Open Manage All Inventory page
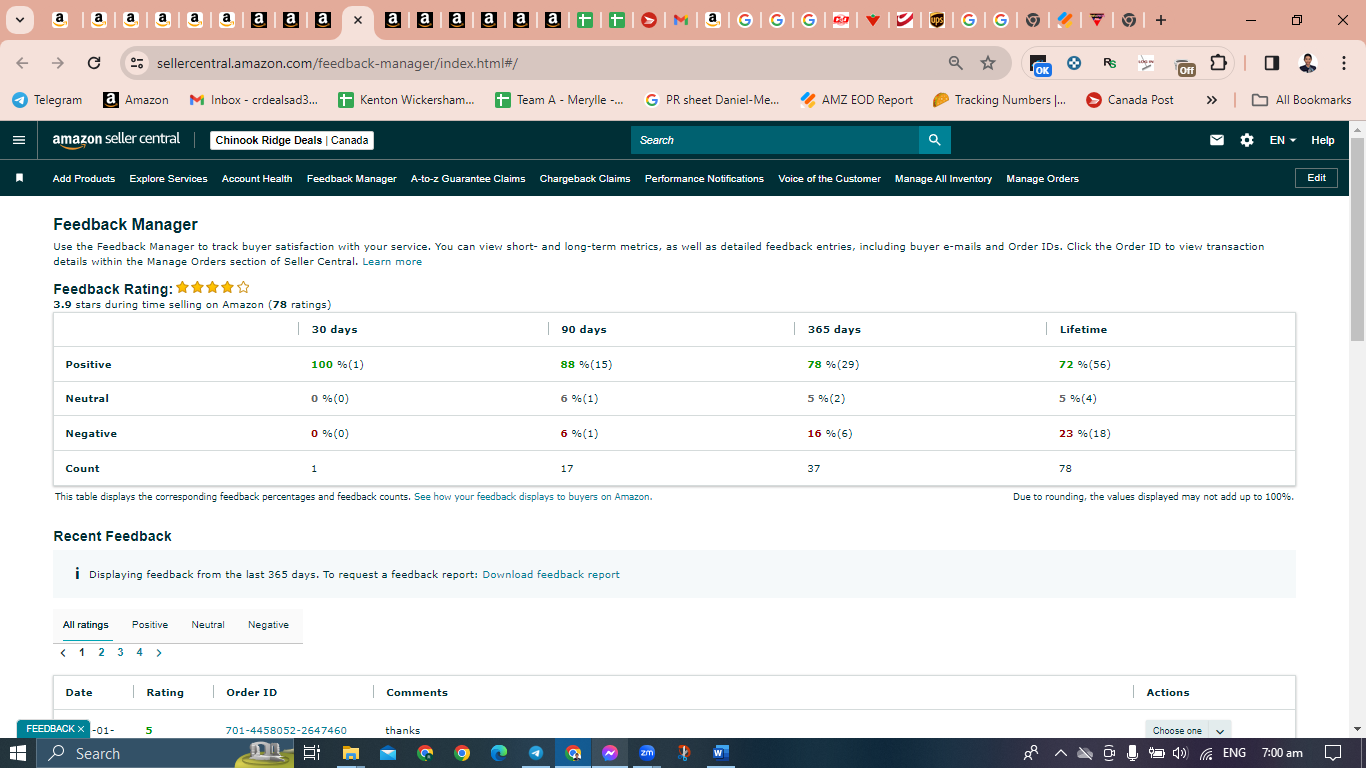Viewport: 1366px width, 768px height. tap(943, 179)
